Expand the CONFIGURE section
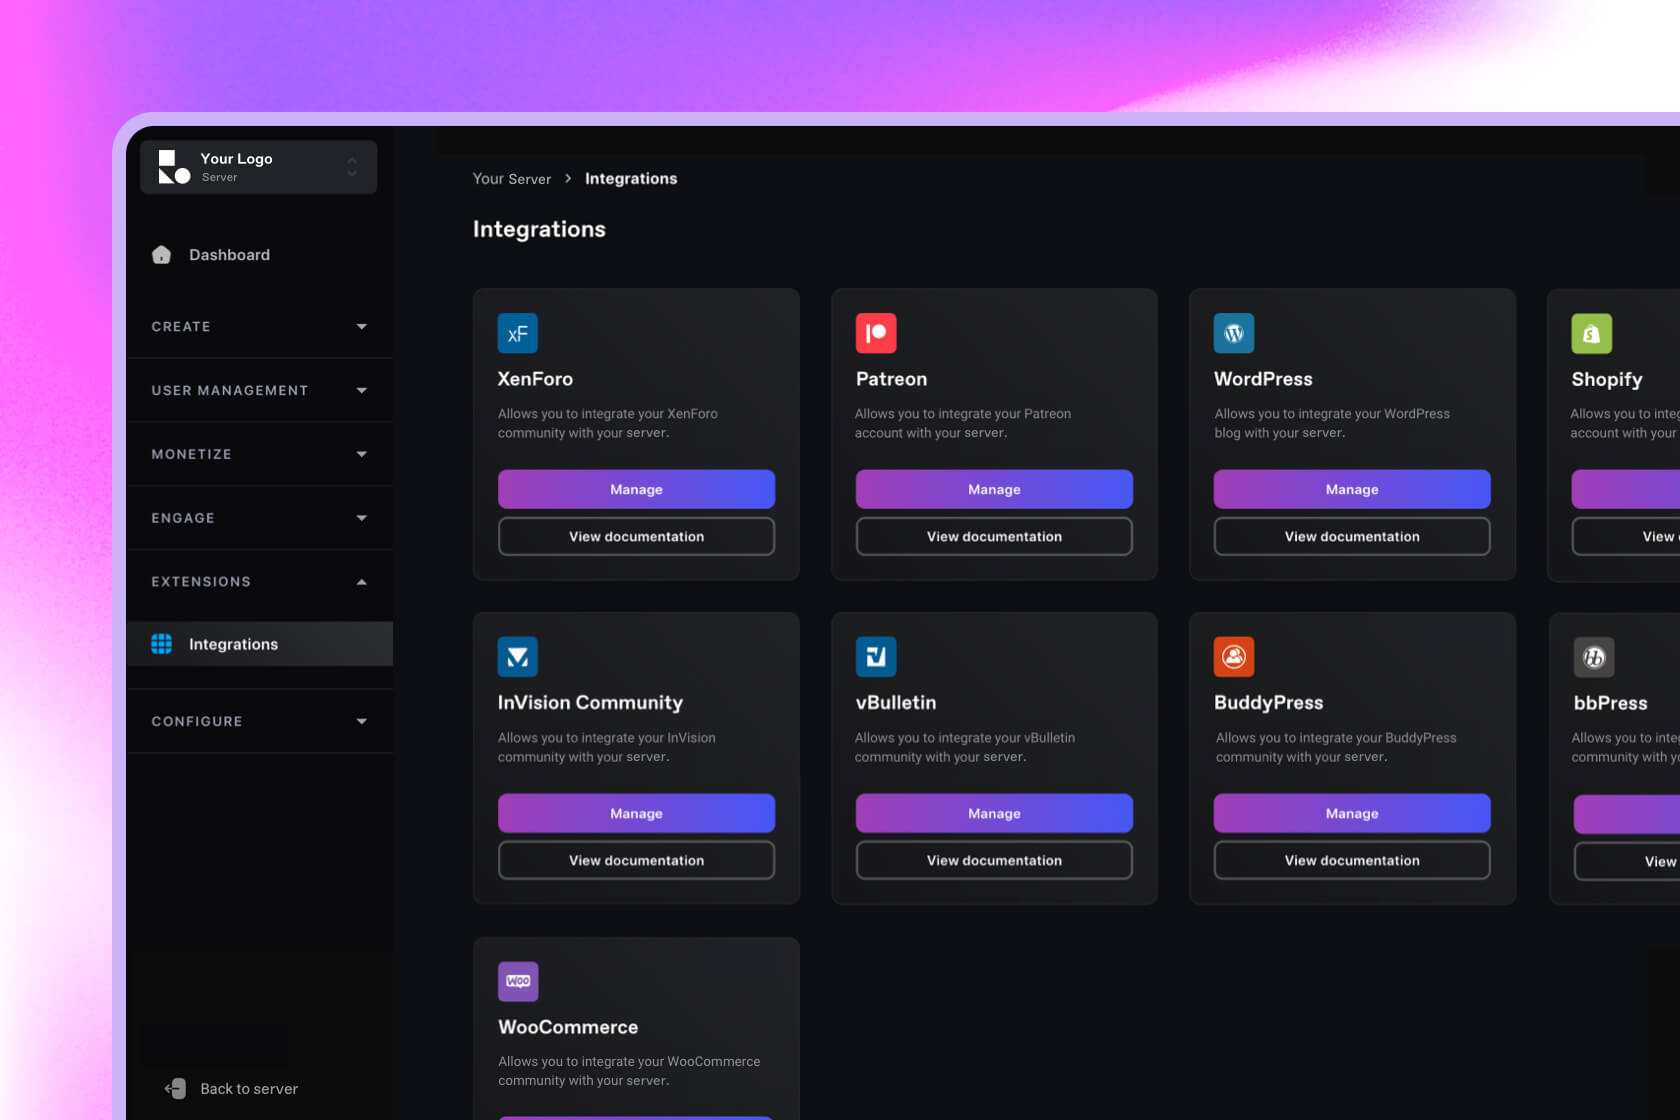Viewport: 1680px width, 1120px height. [x=260, y=721]
